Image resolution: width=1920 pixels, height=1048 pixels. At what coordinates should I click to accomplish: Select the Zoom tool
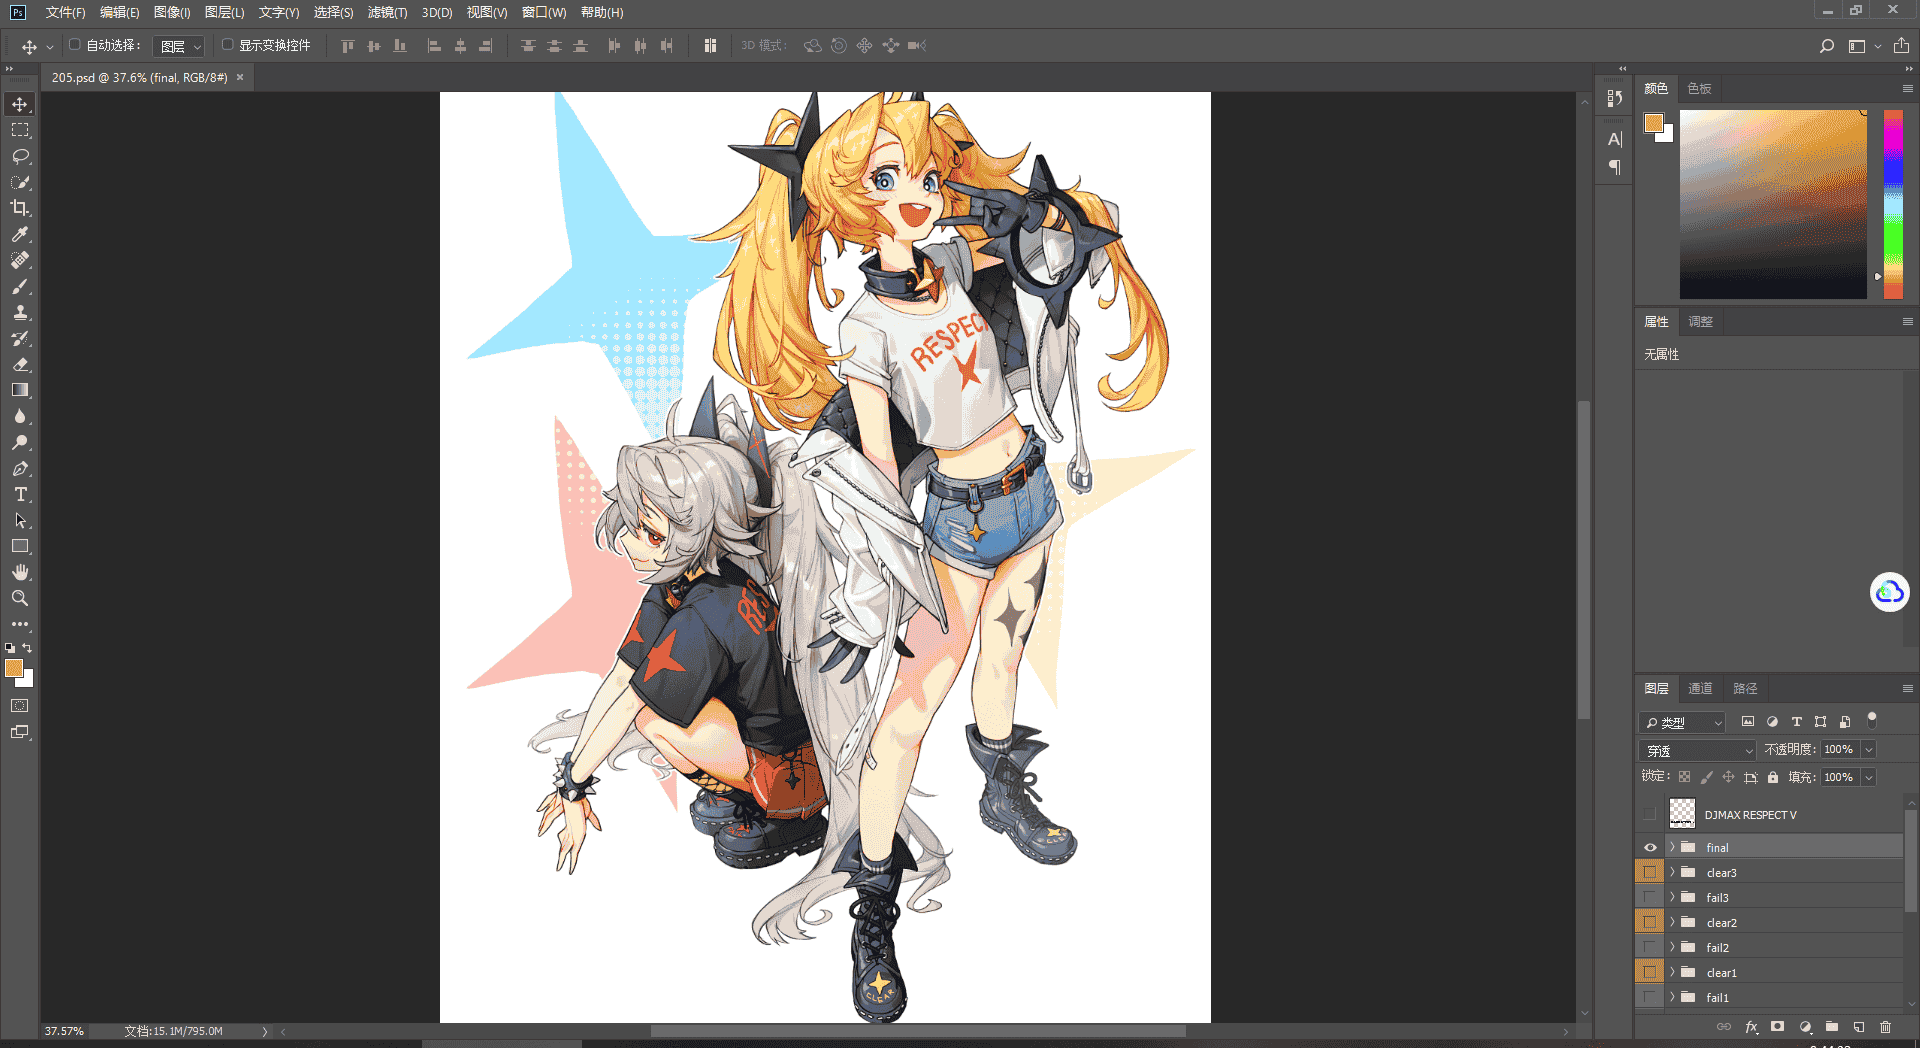[20, 598]
